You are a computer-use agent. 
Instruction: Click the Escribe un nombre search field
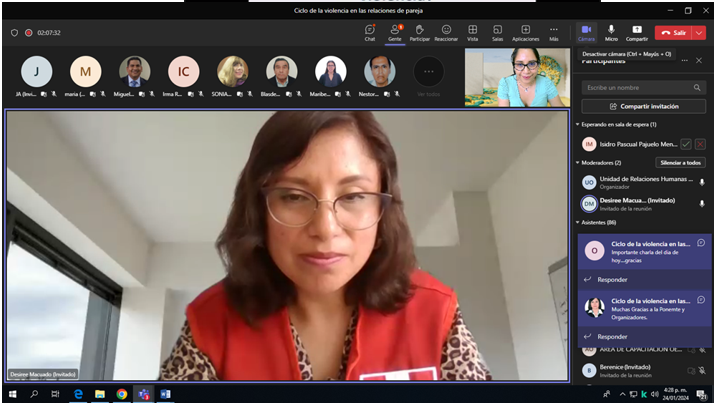644,87
